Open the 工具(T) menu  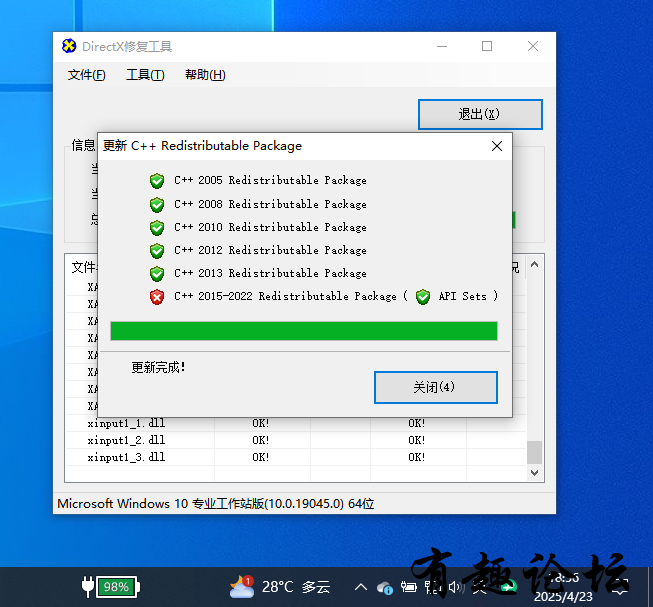(145, 75)
